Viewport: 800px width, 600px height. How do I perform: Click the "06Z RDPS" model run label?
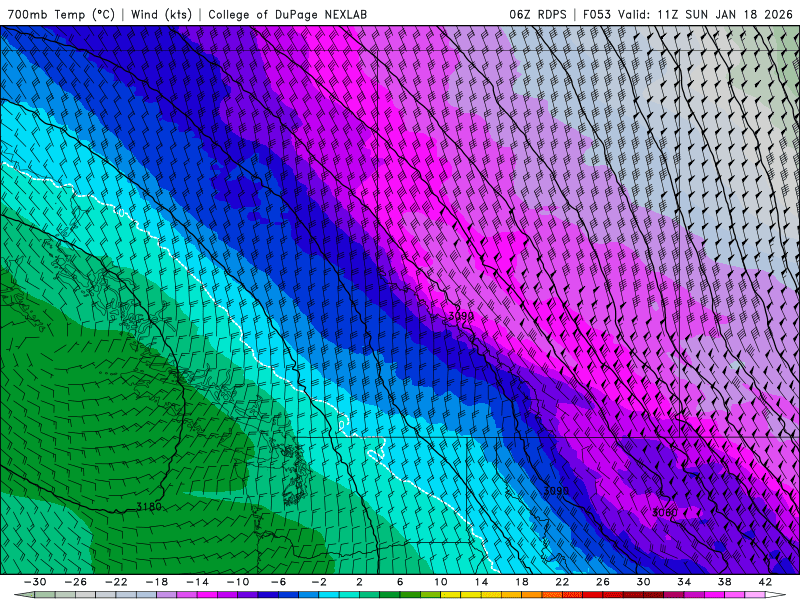537,14
